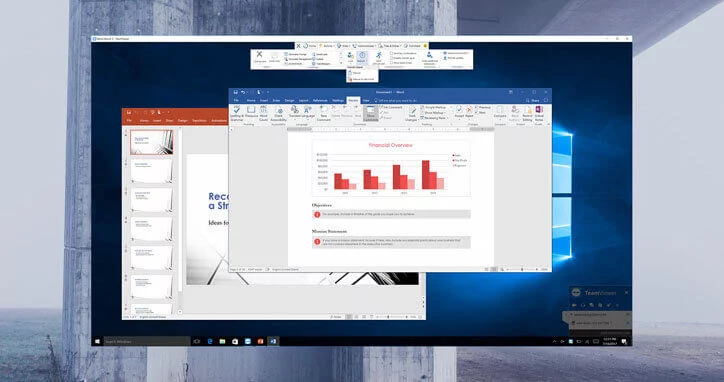Click Communicate in the TeamViewer toolbar
Viewport: 724px width, 382px height.
click(x=364, y=46)
